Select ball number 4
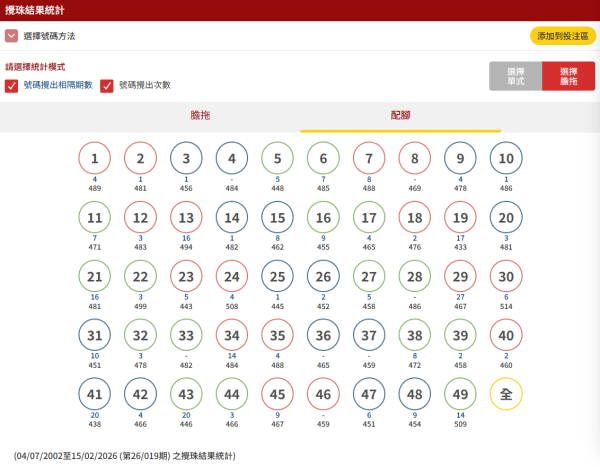 (x=232, y=158)
